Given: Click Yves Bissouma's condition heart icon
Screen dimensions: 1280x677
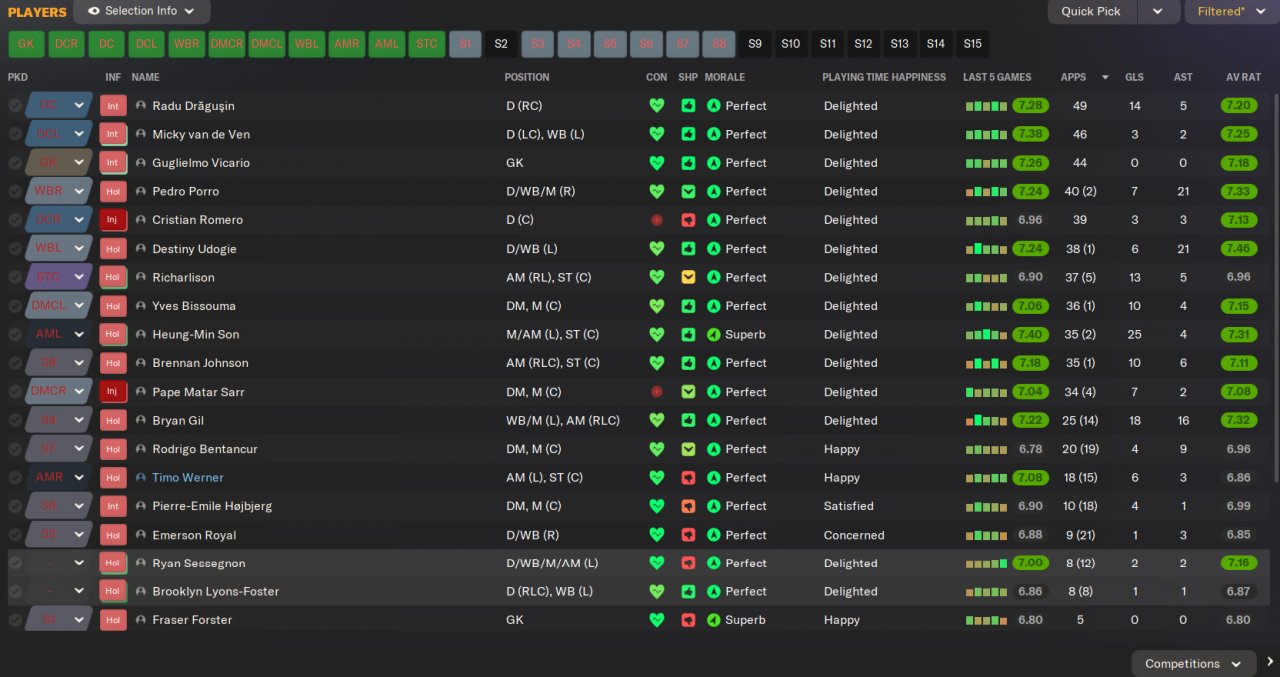Looking at the screenshot, I should [657, 306].
